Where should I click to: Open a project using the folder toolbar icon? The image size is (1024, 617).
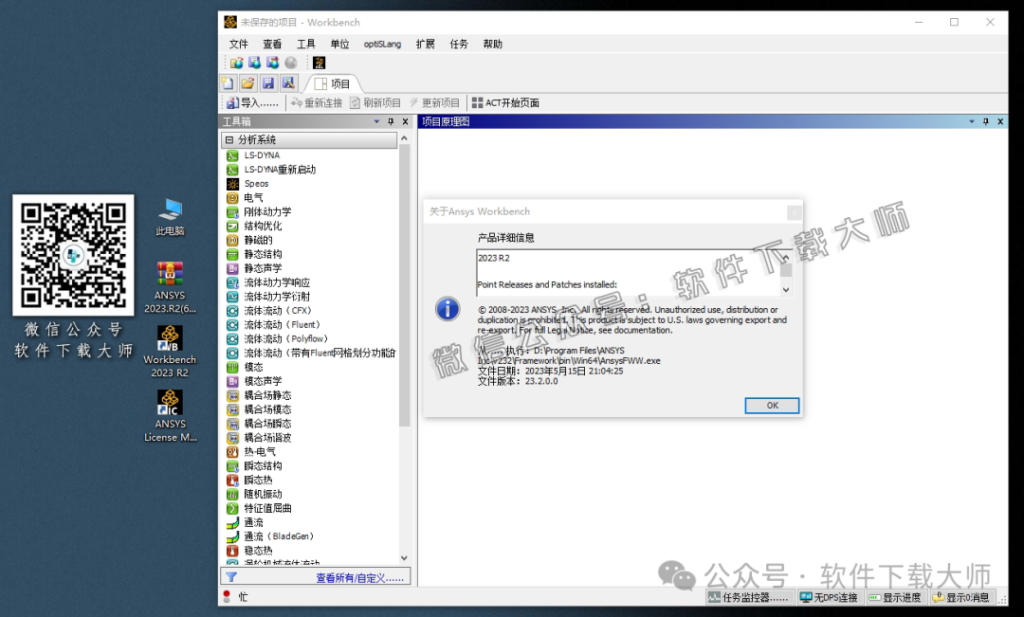point(247,82)
